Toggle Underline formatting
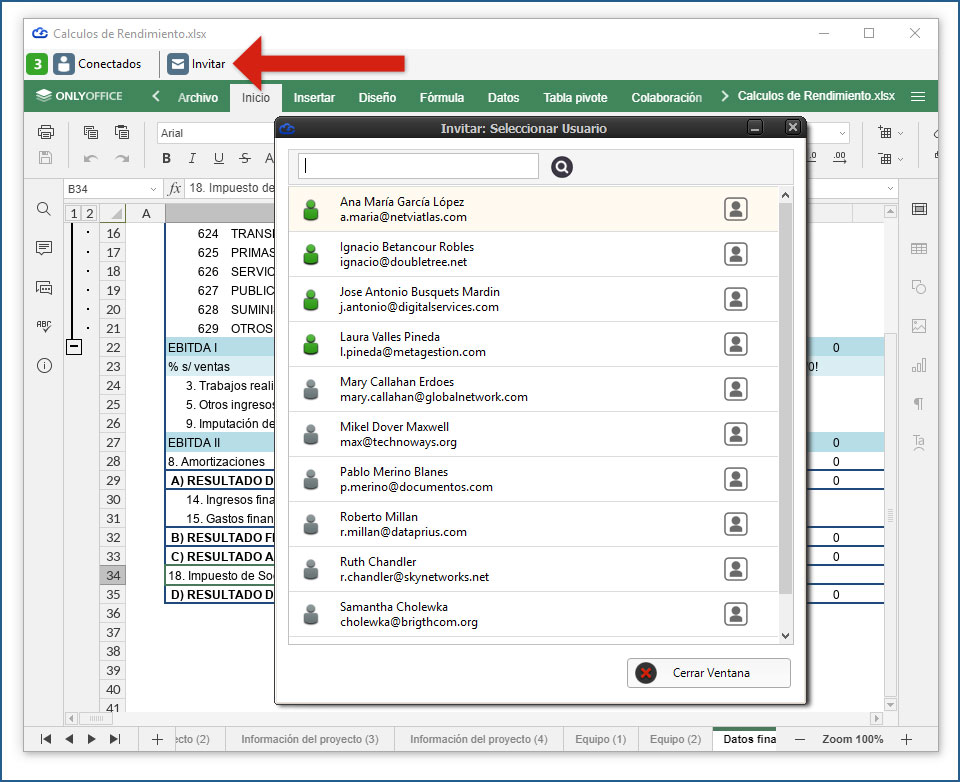960x782 pixels. 219,158
